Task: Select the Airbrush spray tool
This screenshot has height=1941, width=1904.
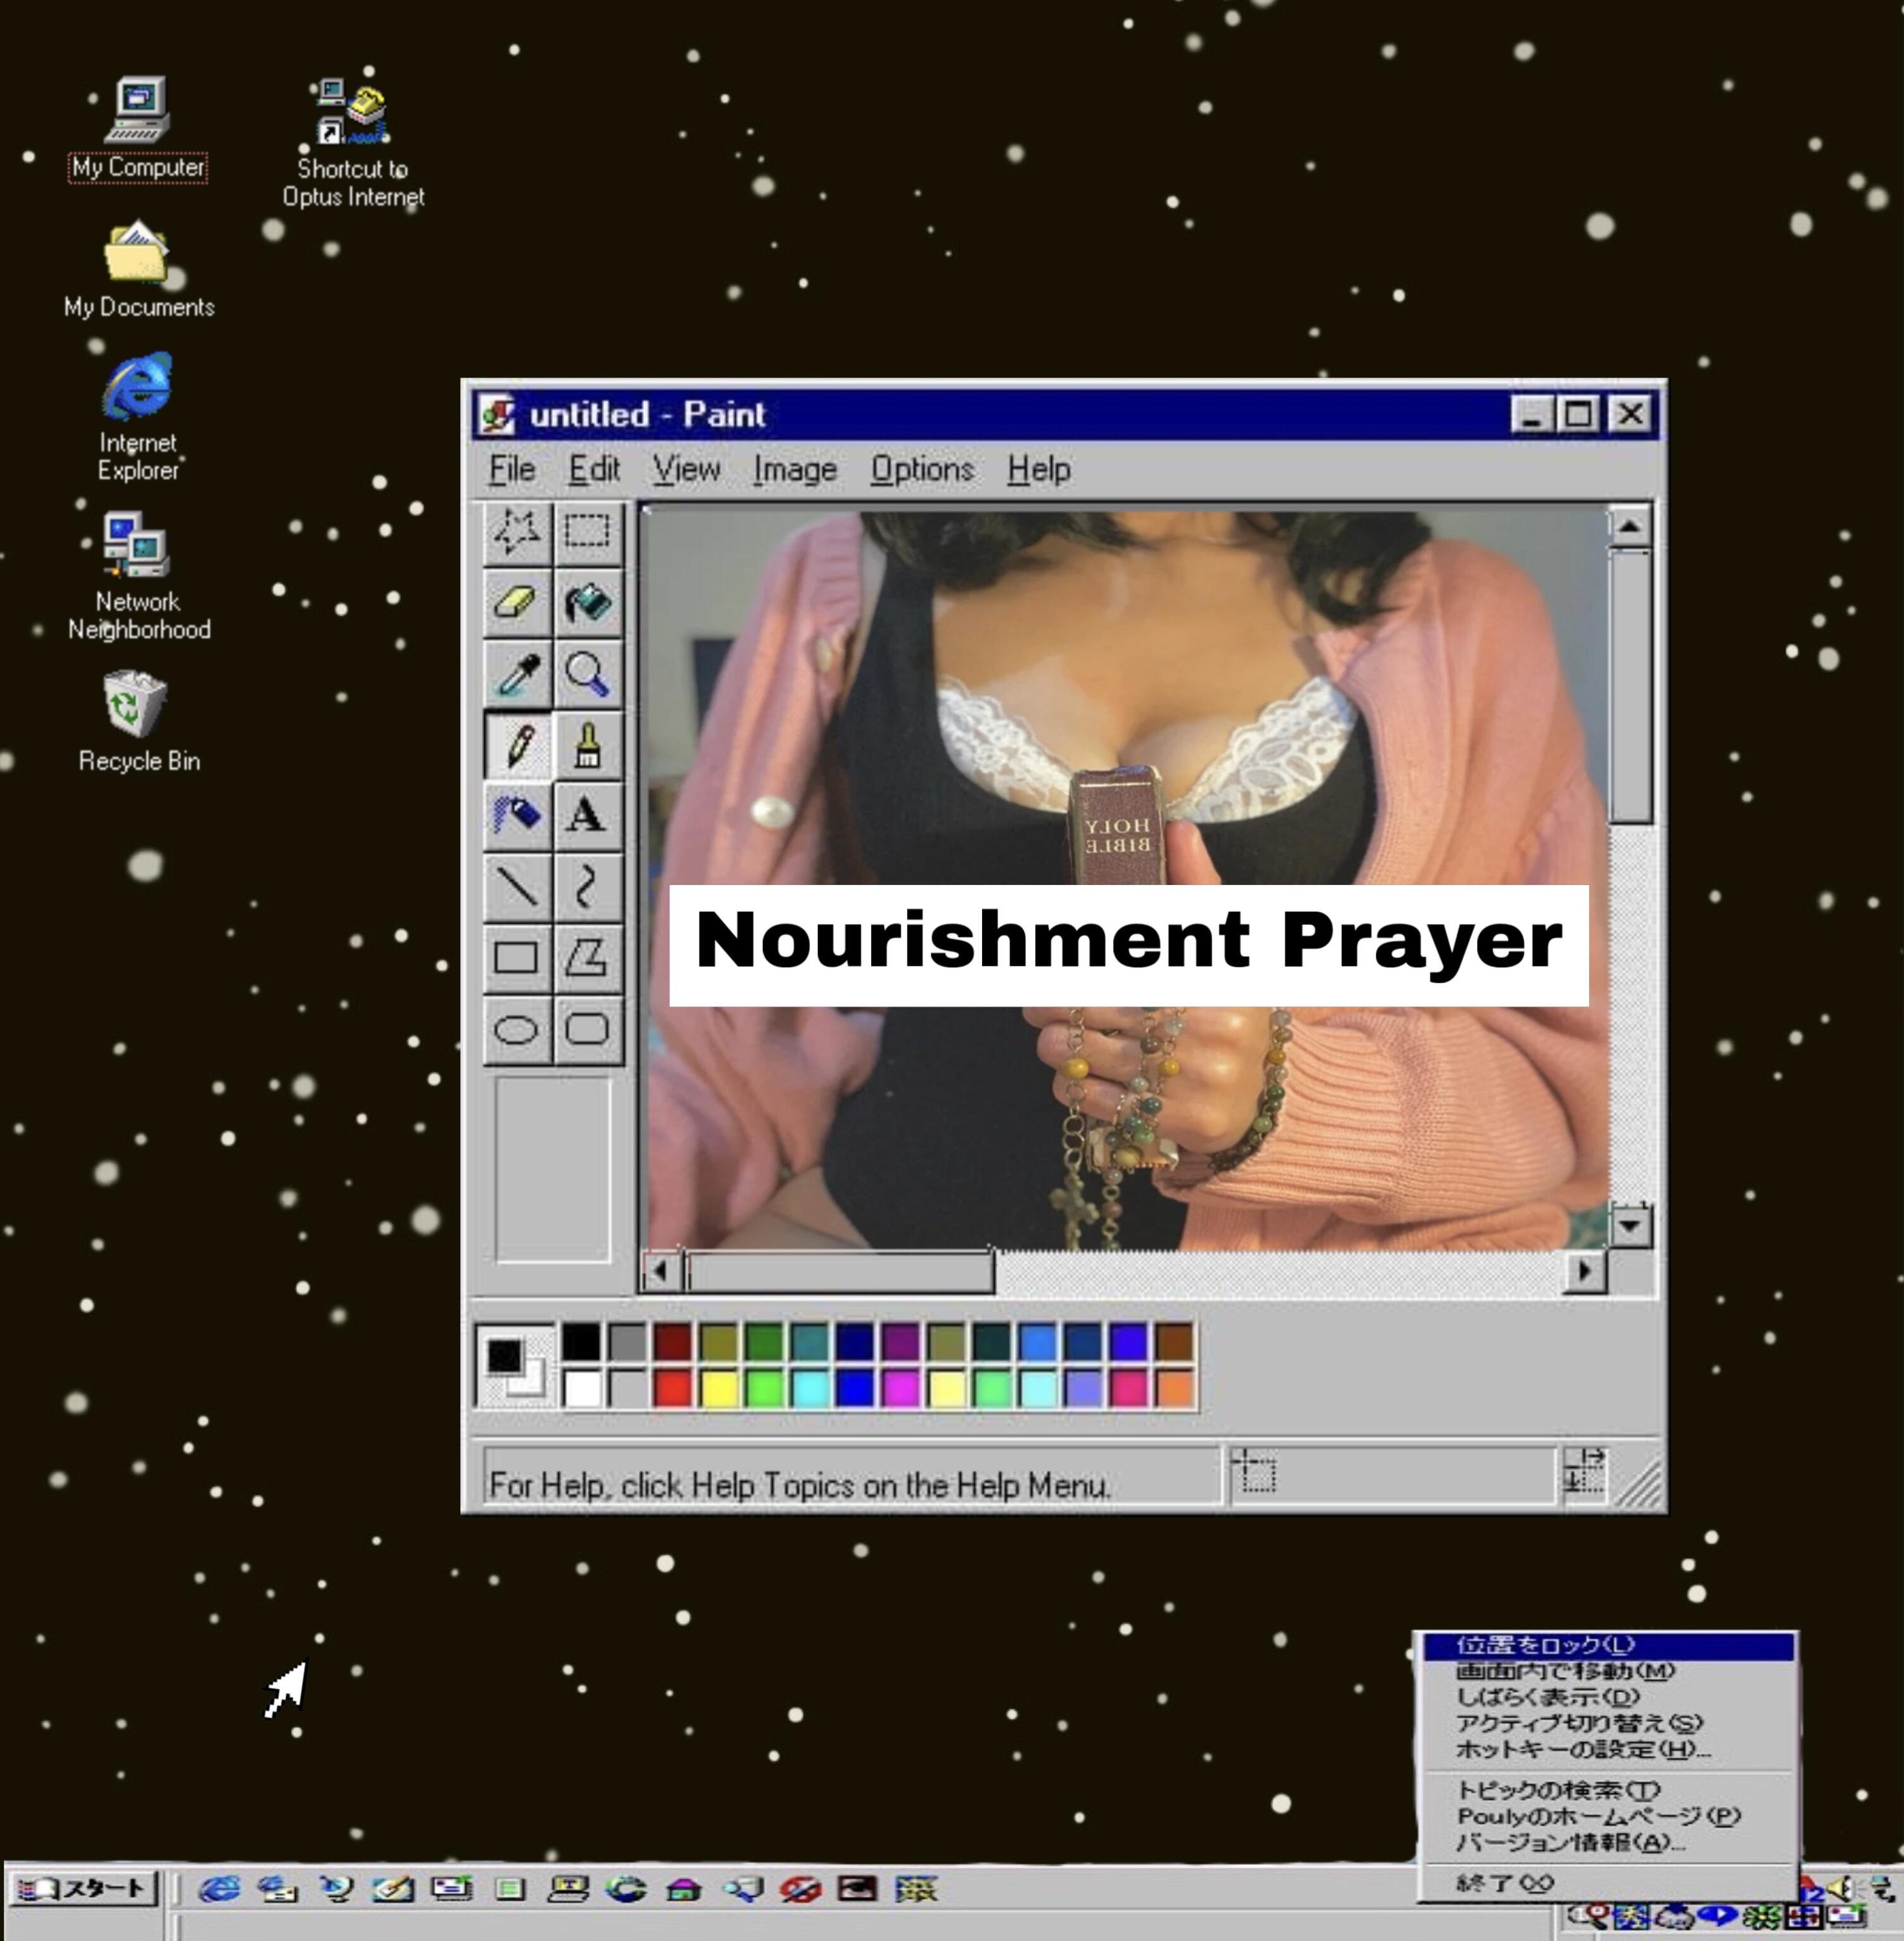Action: coord(517,816)
